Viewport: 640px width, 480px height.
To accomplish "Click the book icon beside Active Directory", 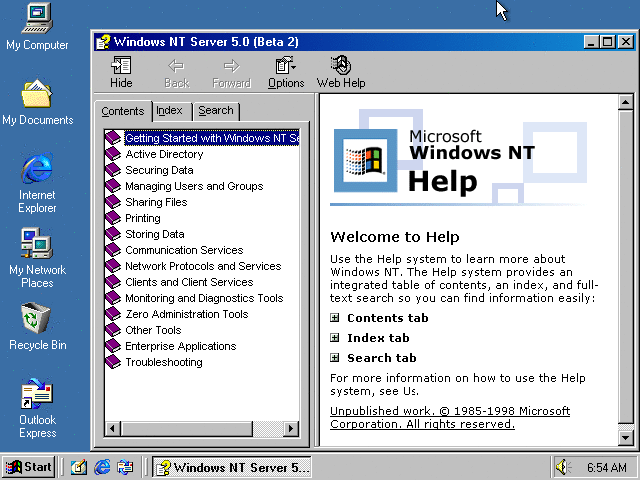I will point(113,154).
